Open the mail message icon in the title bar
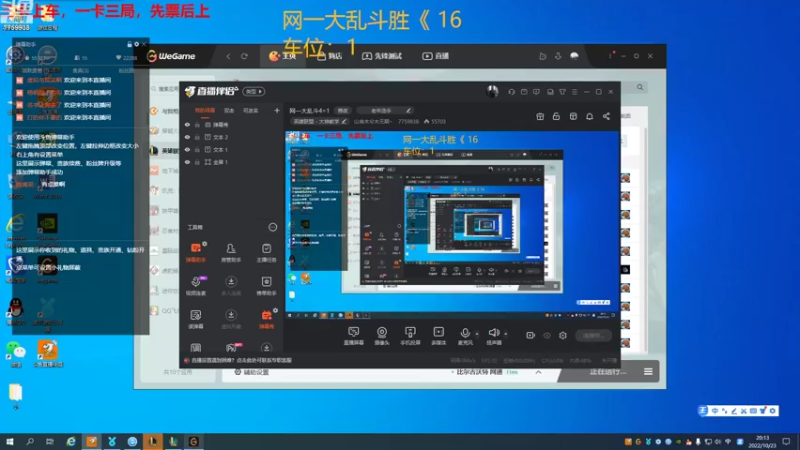 point(524,92)
